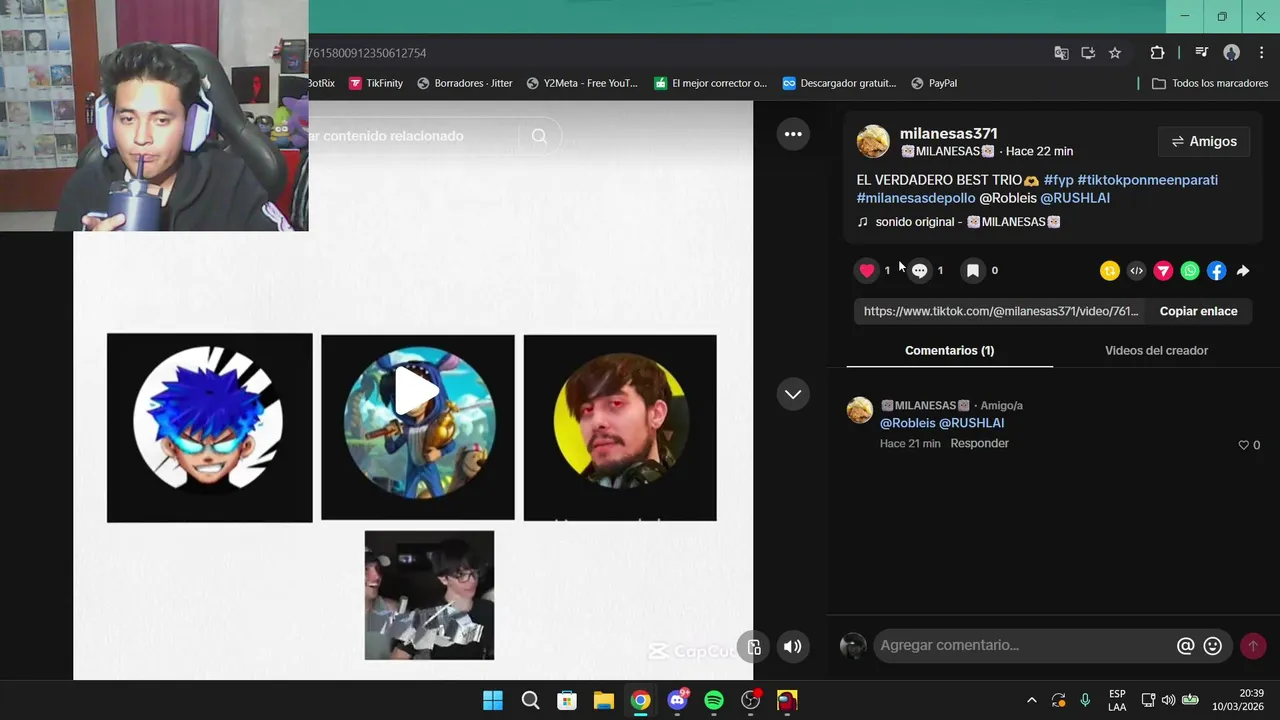
Task: Open the Chrome profile avatar
Action: pyautogui.click(x=1231, y=53)
